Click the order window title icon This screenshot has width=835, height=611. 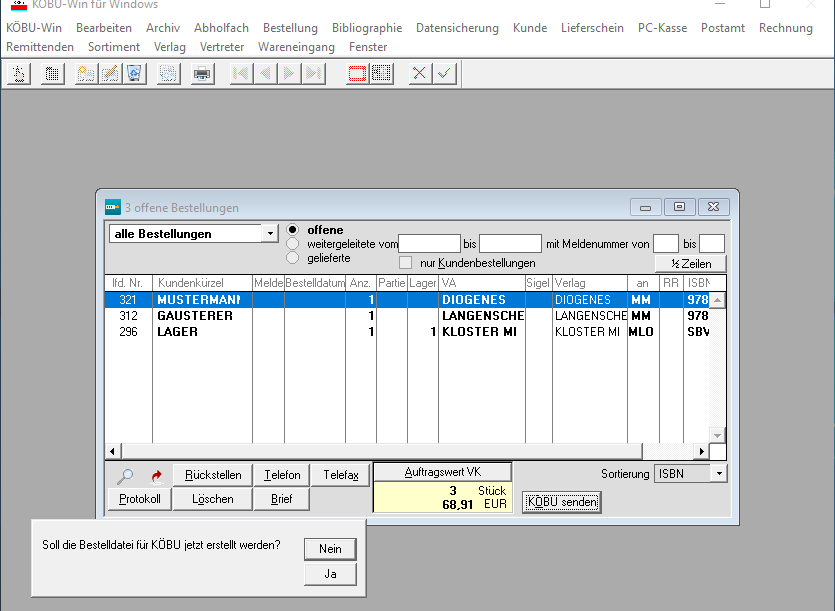coord(112,207)
